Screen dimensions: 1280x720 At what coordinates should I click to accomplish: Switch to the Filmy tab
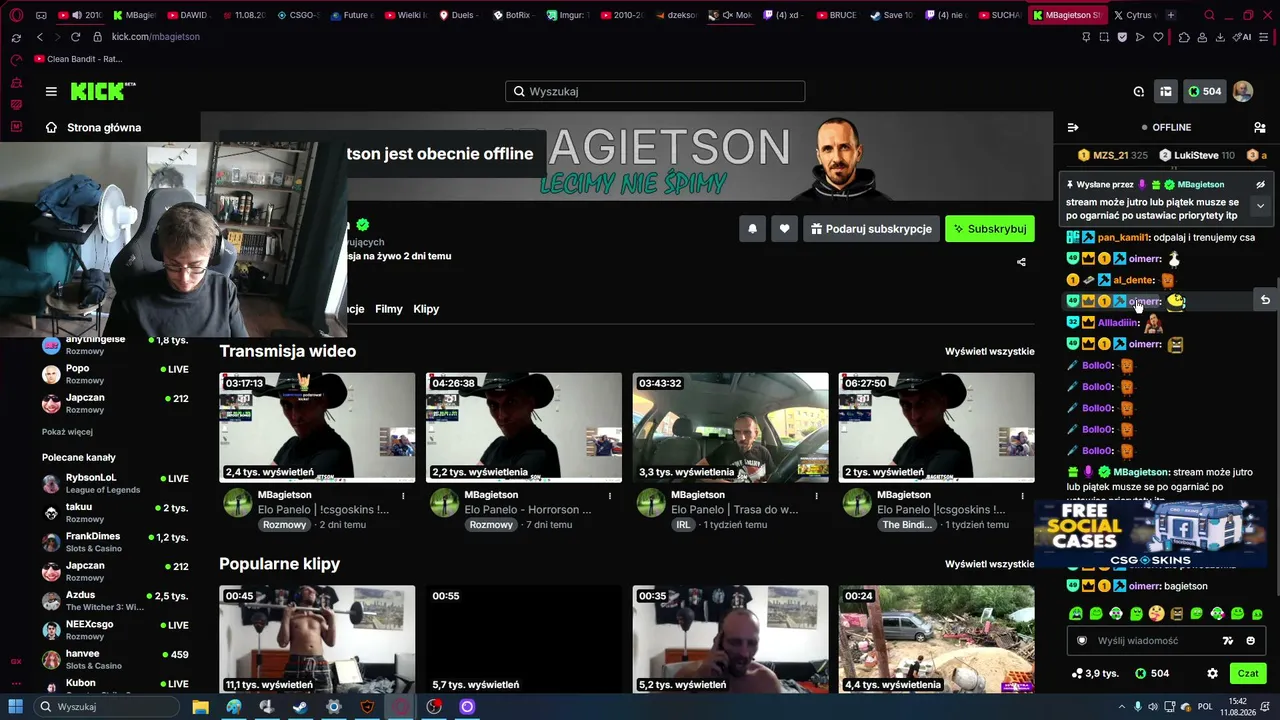[389, 309]
